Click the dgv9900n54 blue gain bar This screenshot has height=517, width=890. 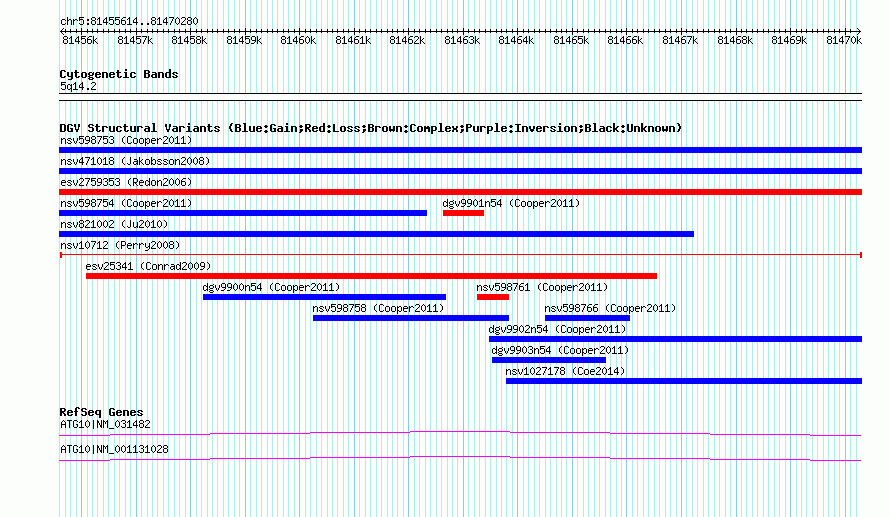324,297
